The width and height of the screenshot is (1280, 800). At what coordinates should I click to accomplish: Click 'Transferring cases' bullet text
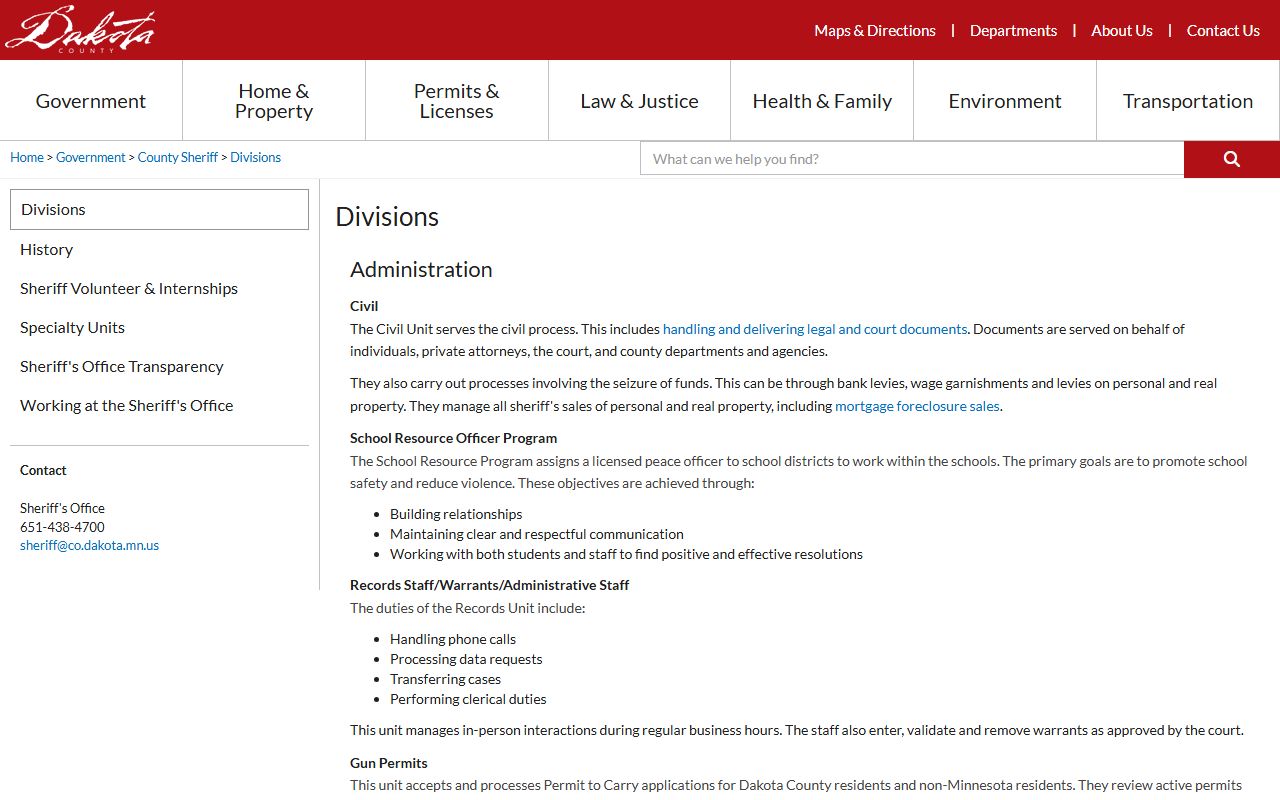(x=445, y=679)
